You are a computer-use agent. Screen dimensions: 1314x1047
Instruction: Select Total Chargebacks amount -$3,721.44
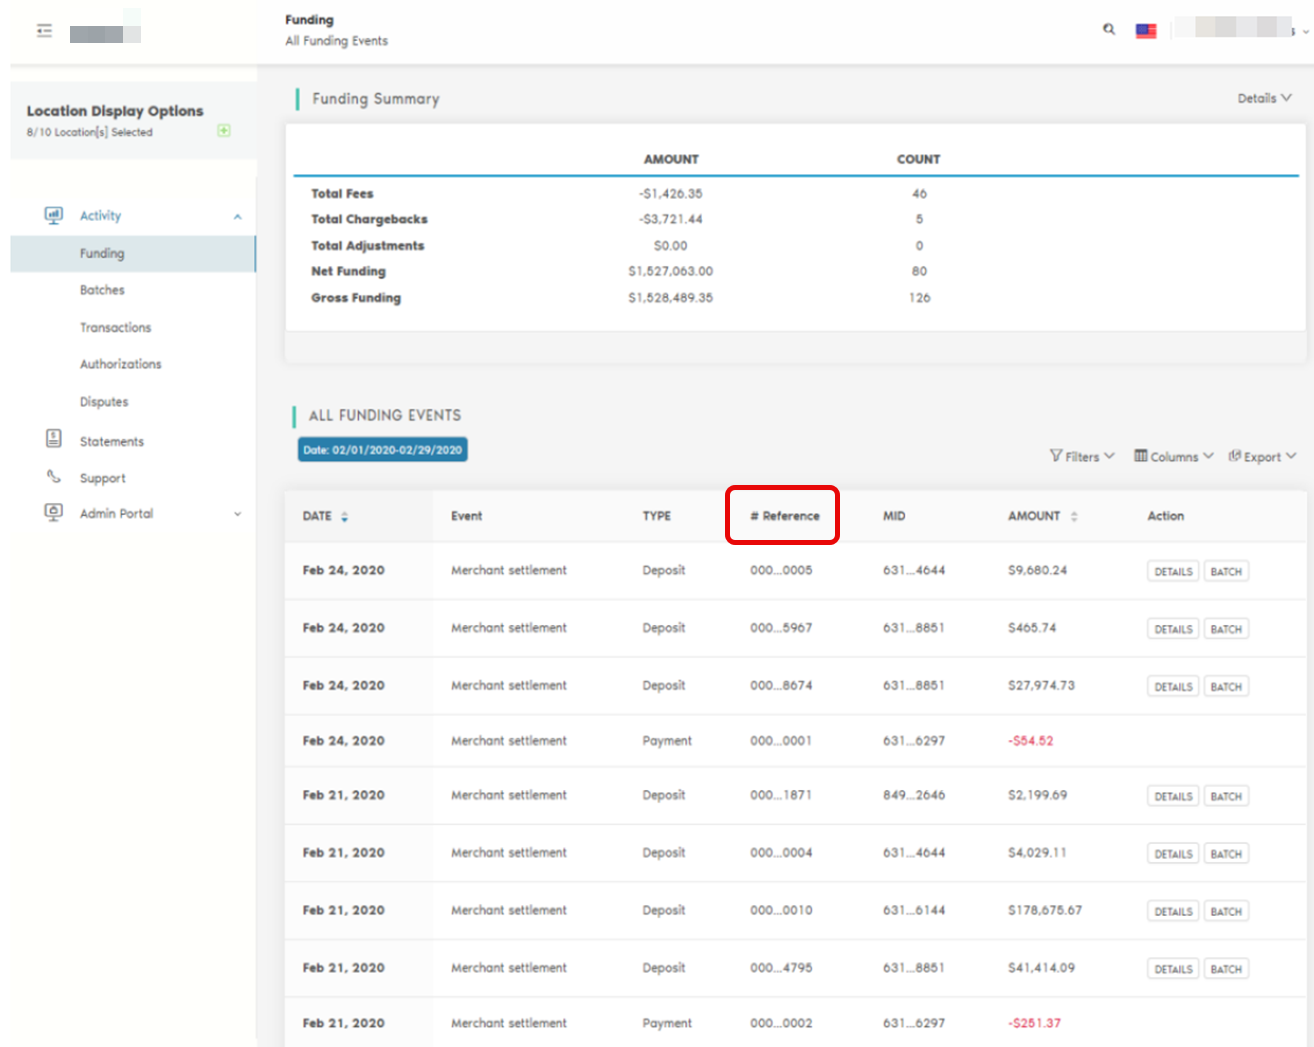click(670, 219)
